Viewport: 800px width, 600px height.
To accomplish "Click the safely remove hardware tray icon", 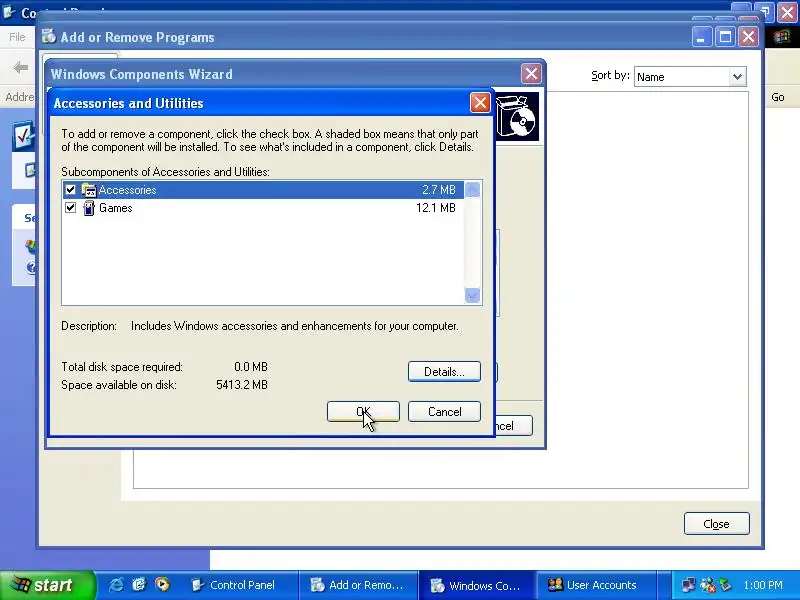I will click(725, 585).
